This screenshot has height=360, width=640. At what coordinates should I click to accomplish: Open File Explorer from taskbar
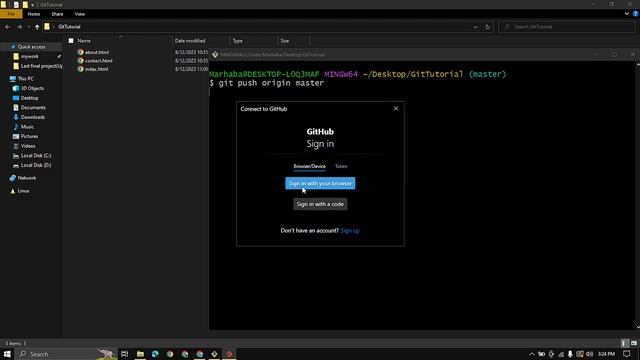tap(140, 354)
